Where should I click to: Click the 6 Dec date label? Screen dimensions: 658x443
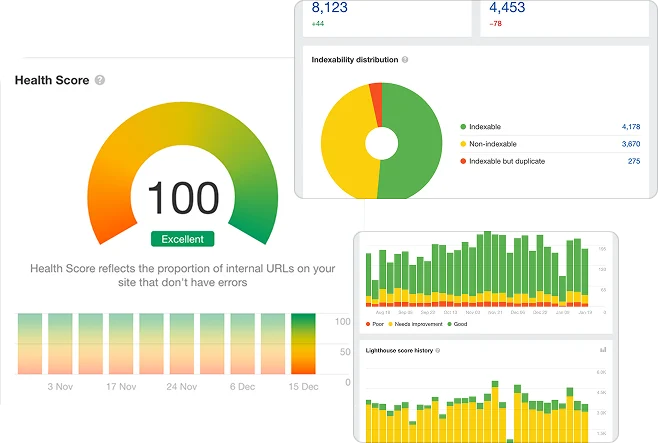(242, 386)
